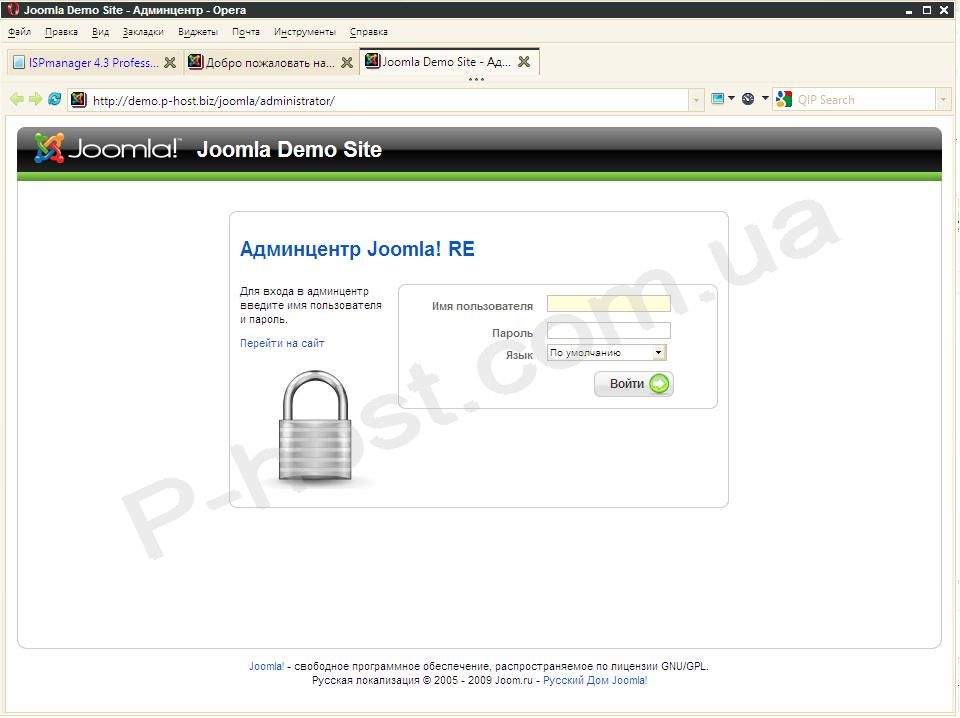Open the Русский Дом Joomla! link

tap(595, 681)
